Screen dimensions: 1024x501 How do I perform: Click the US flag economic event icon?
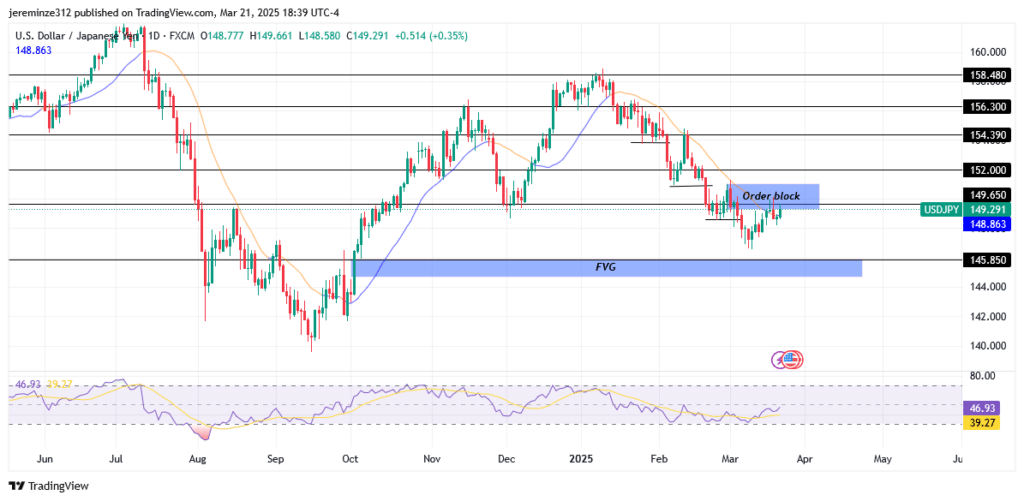(792, 359)
